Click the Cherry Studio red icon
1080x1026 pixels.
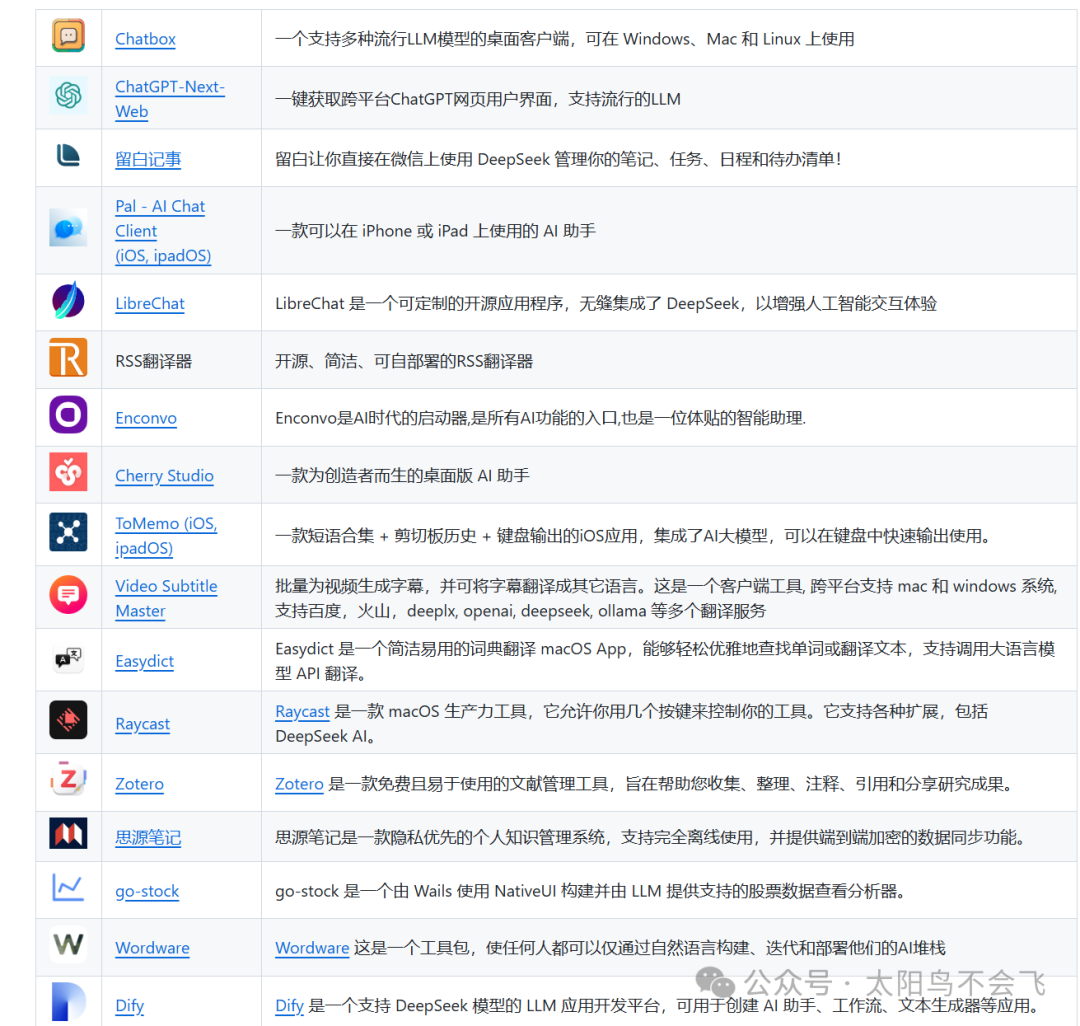pos(68,474)
